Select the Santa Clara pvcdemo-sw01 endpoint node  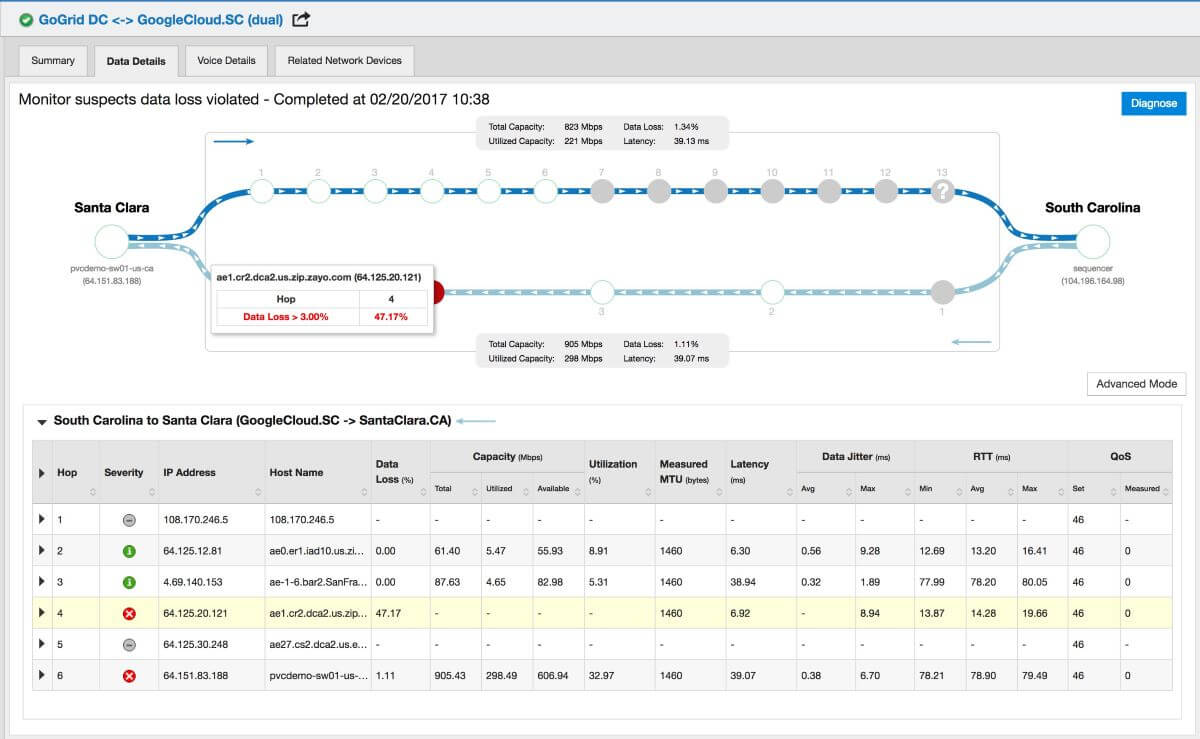pos(110,240)
